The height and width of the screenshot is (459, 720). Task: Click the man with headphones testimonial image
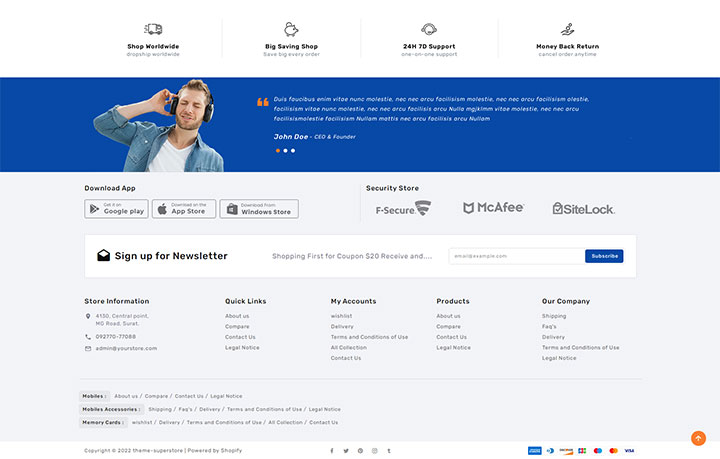point(159,125)
